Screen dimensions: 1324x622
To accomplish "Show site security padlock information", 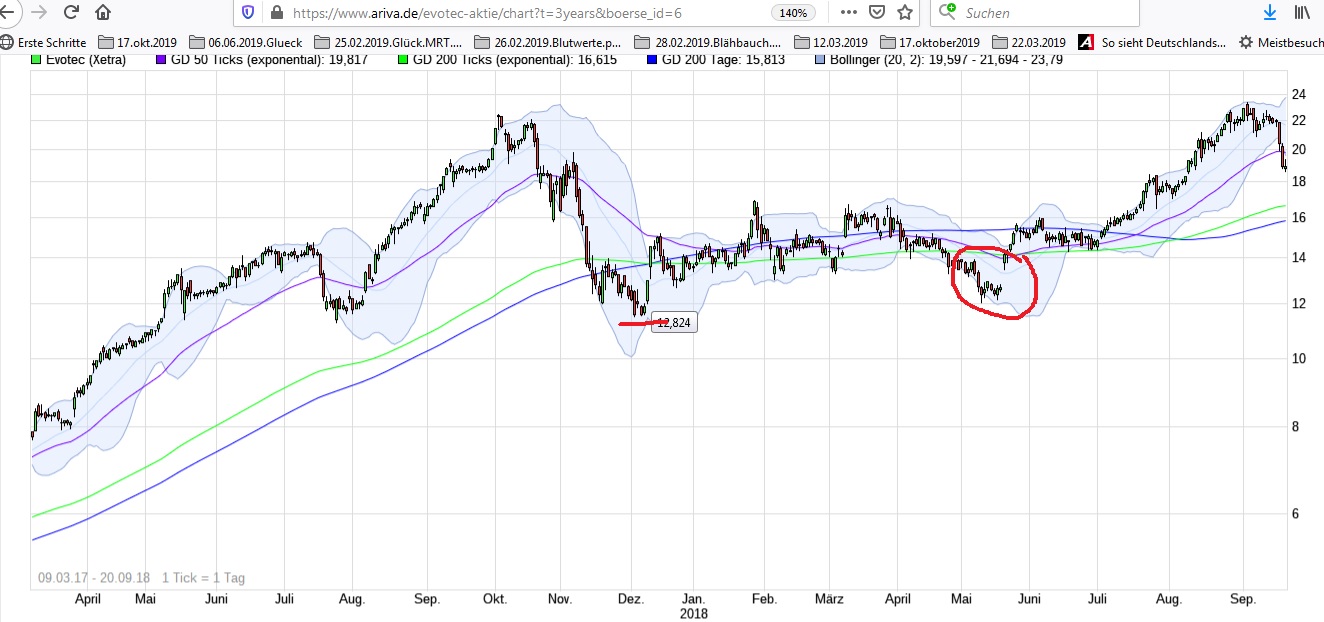I will (276, 13).
